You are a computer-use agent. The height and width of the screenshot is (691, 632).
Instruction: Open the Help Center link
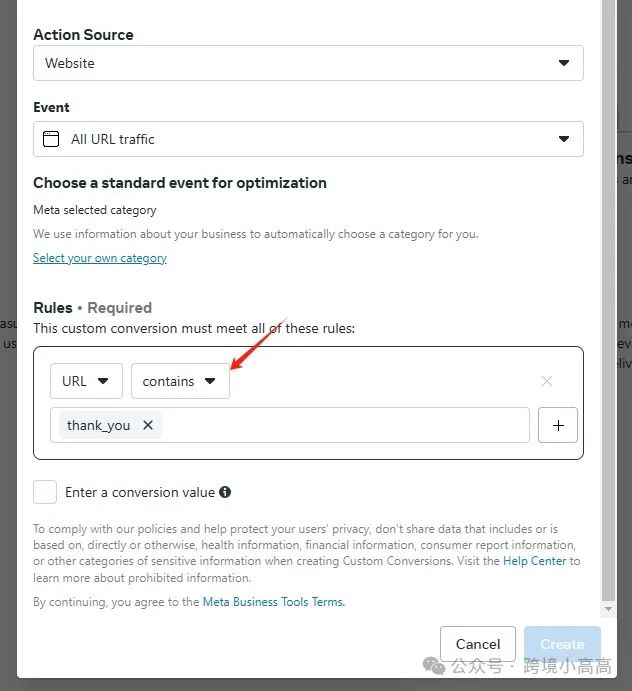(534, 561)
